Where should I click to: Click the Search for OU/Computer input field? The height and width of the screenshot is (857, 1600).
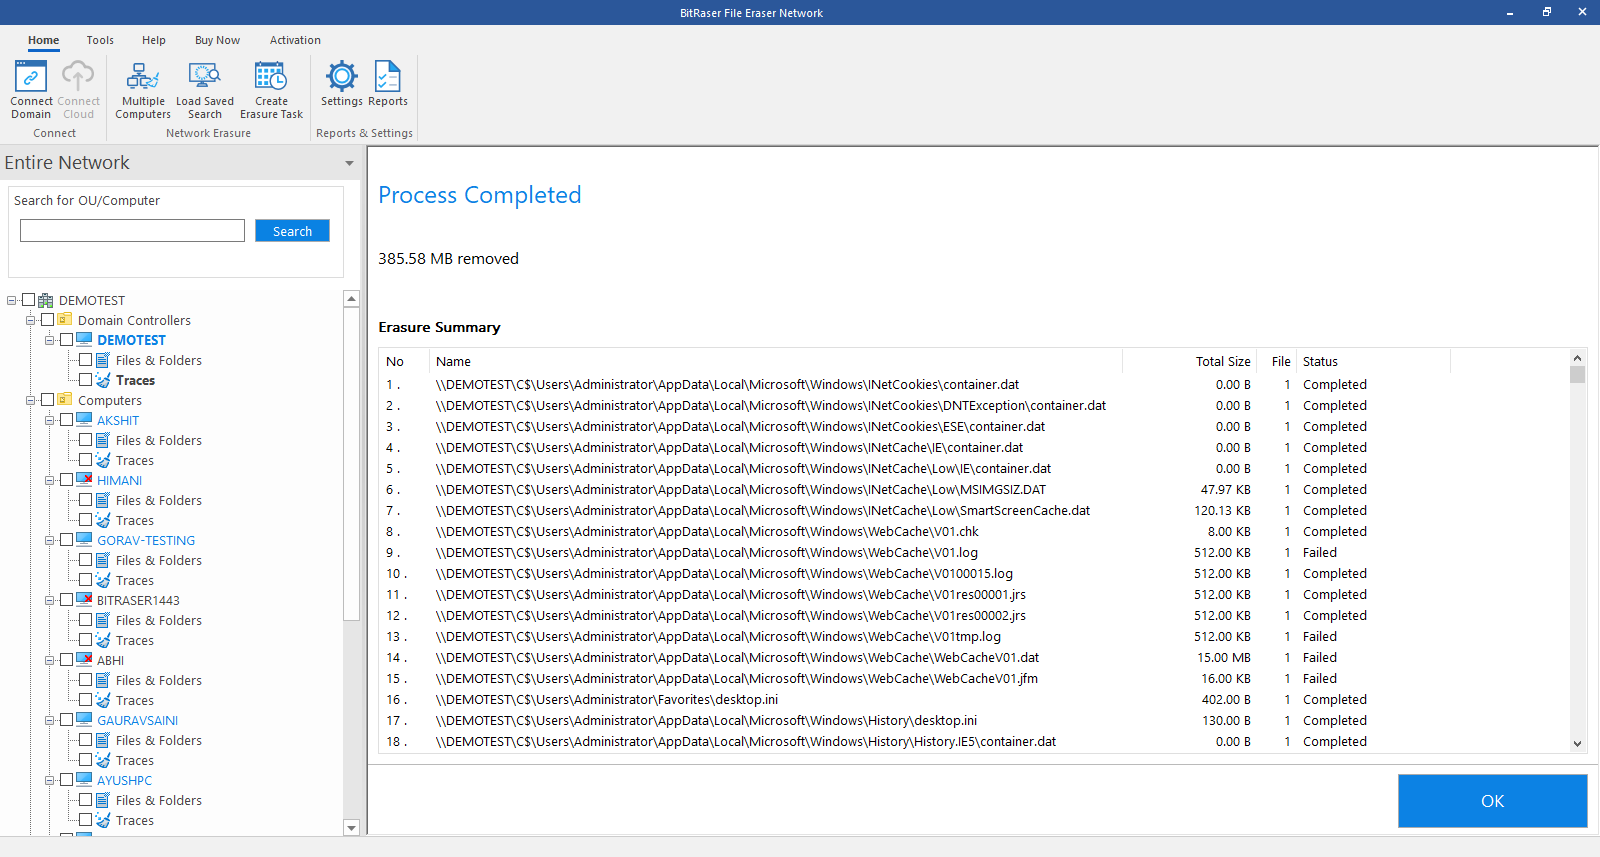(x=132, y=231)
